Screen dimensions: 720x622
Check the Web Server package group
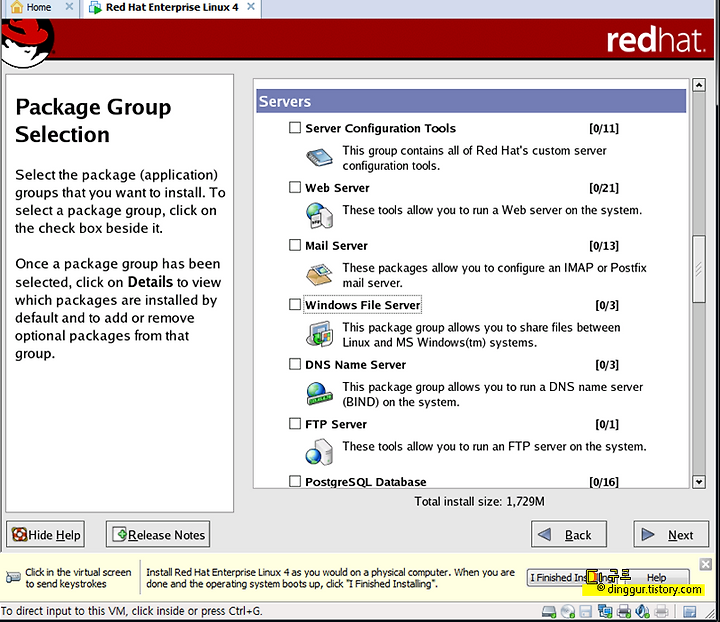295,187
